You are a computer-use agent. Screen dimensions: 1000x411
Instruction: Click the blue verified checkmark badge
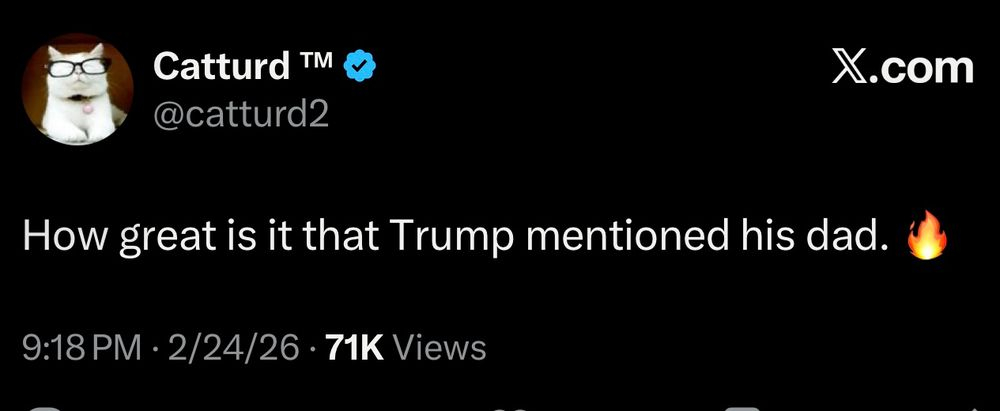[358, 67]
